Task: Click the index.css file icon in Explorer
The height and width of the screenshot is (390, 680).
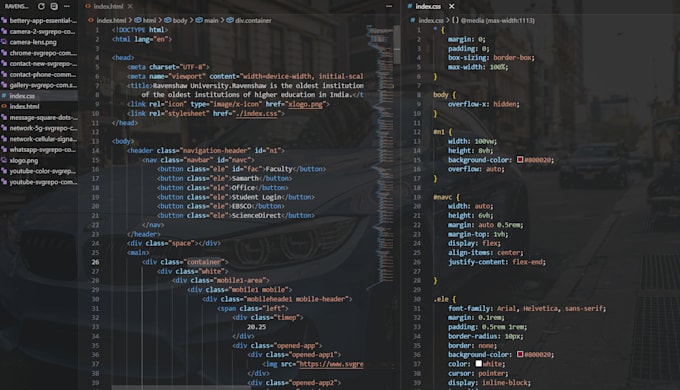Action: click(4, 96)
